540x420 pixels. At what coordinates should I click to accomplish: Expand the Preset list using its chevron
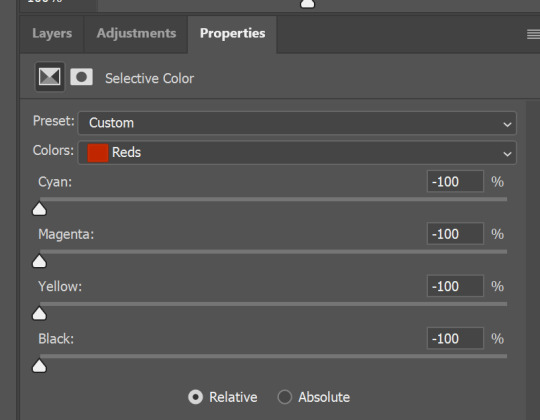(x=507, y=124)
